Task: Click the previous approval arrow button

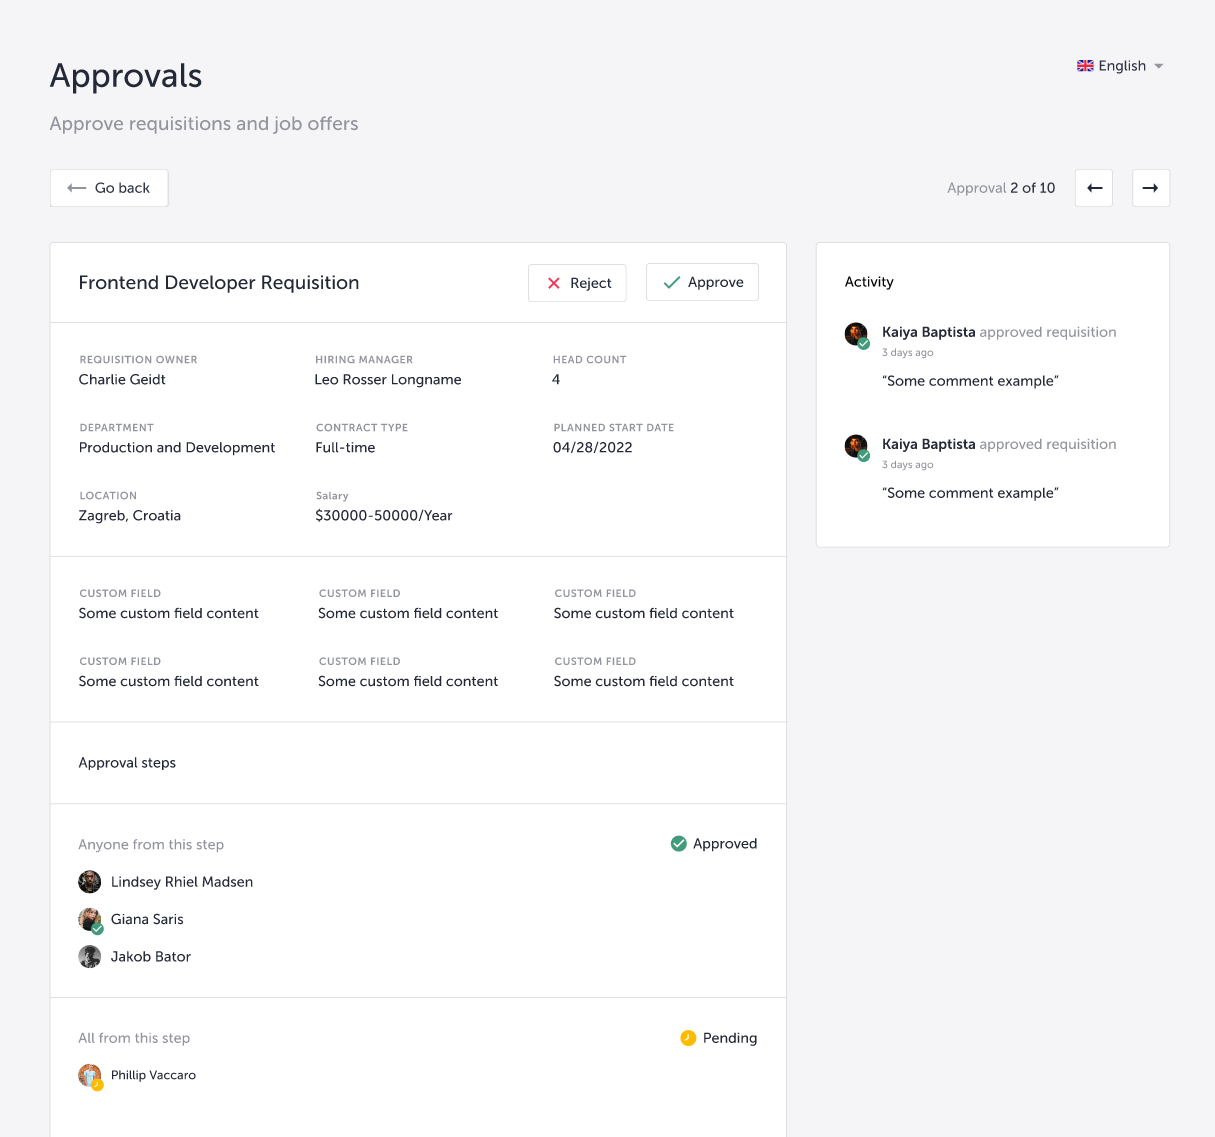Action: click(x=1094, y=188)
